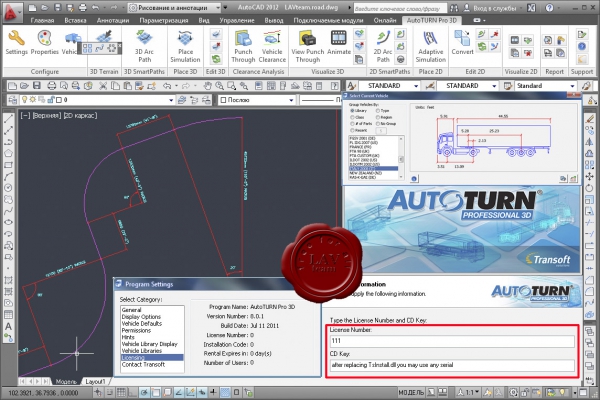Open the Layer Properties Manager icon
The width and height of the screenshot is (600, 400).
(x=13, y=100)
